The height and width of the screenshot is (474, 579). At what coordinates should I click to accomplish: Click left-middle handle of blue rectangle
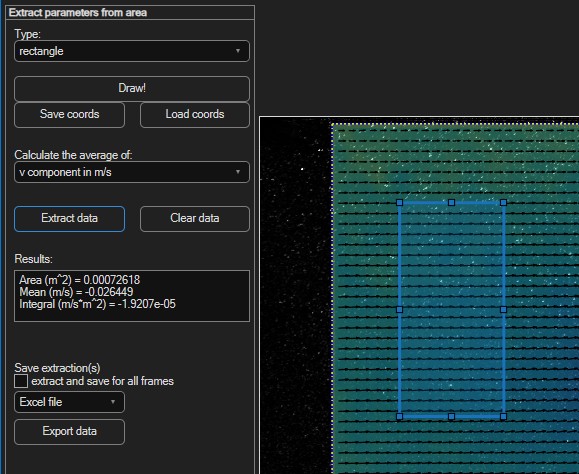coord(400,310)
